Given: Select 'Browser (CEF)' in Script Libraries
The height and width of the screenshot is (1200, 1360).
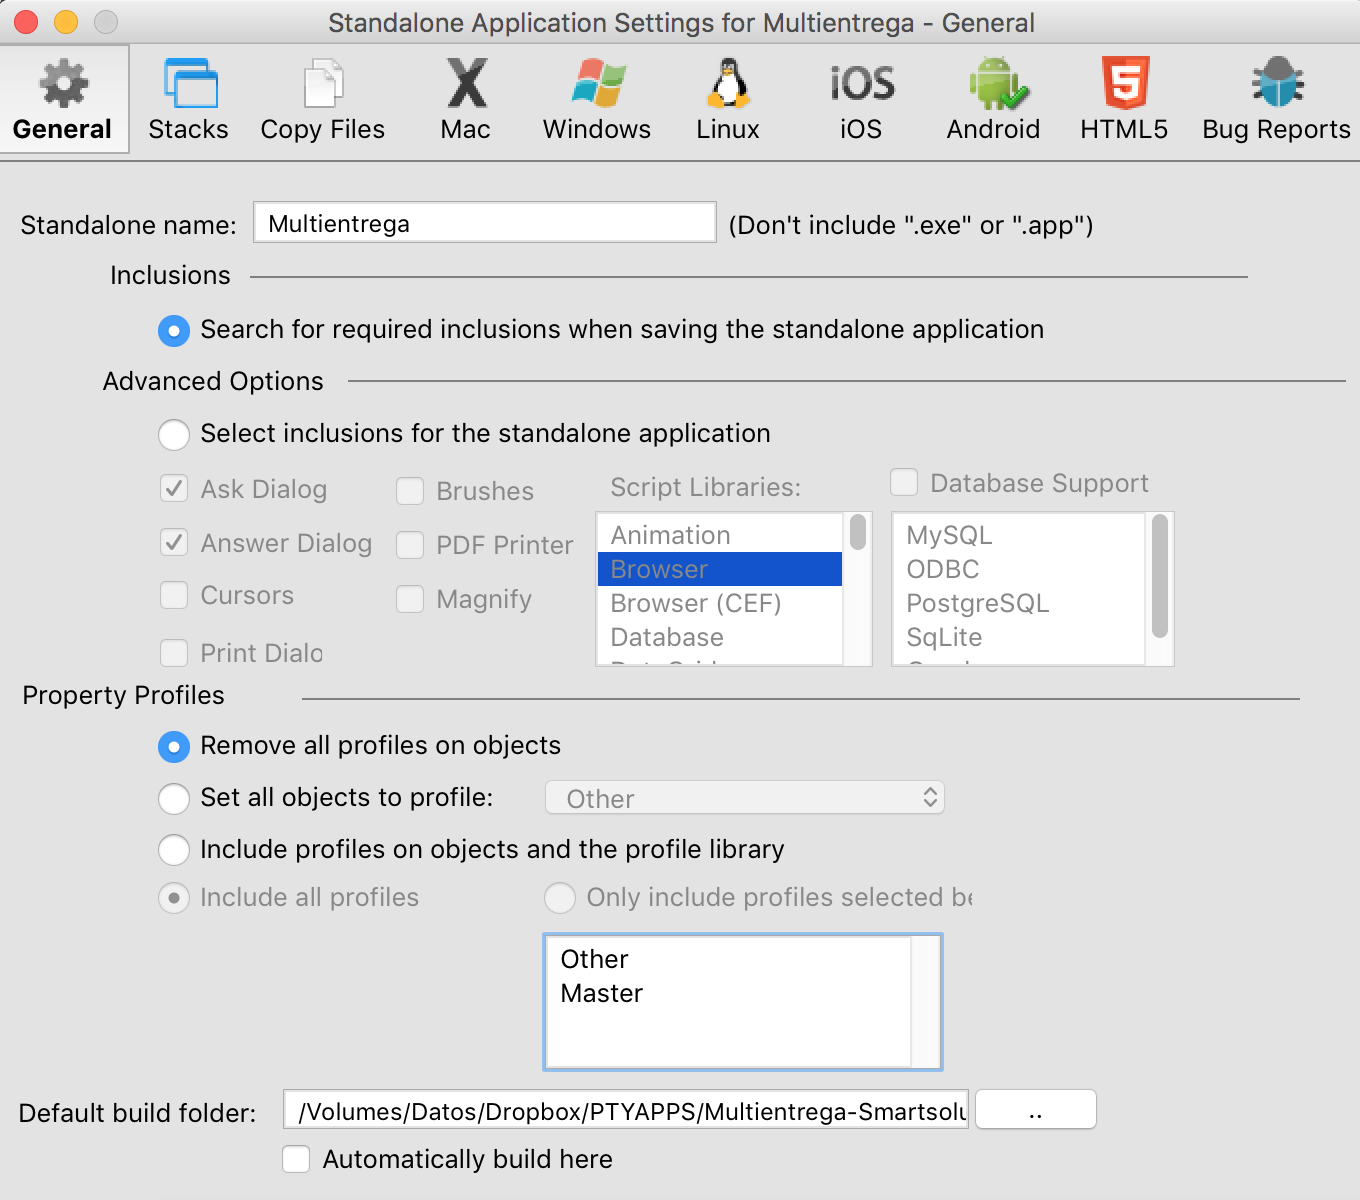Looking at the screenshot, I should 720,603.
